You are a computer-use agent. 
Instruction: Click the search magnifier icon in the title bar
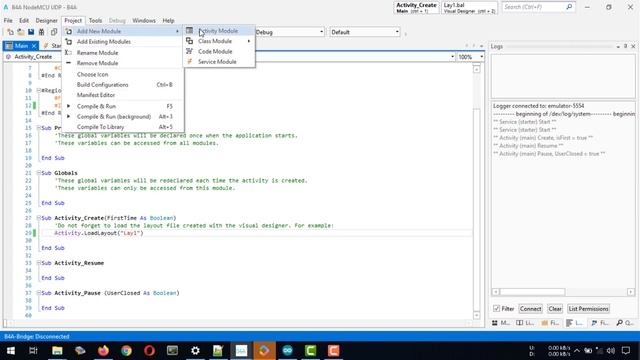569,7
